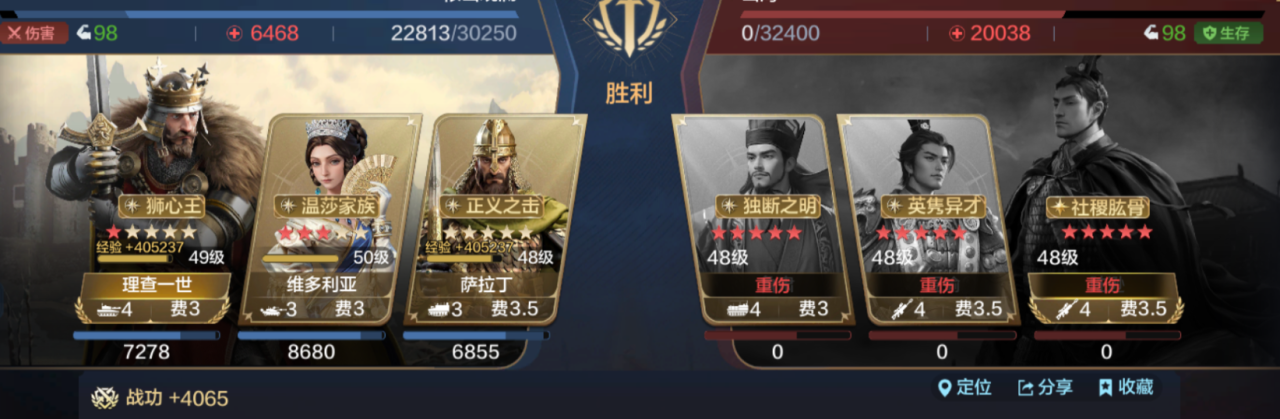Click the 战功 merit badge icon
This screenshot has height=419, width=1280.
105,398
